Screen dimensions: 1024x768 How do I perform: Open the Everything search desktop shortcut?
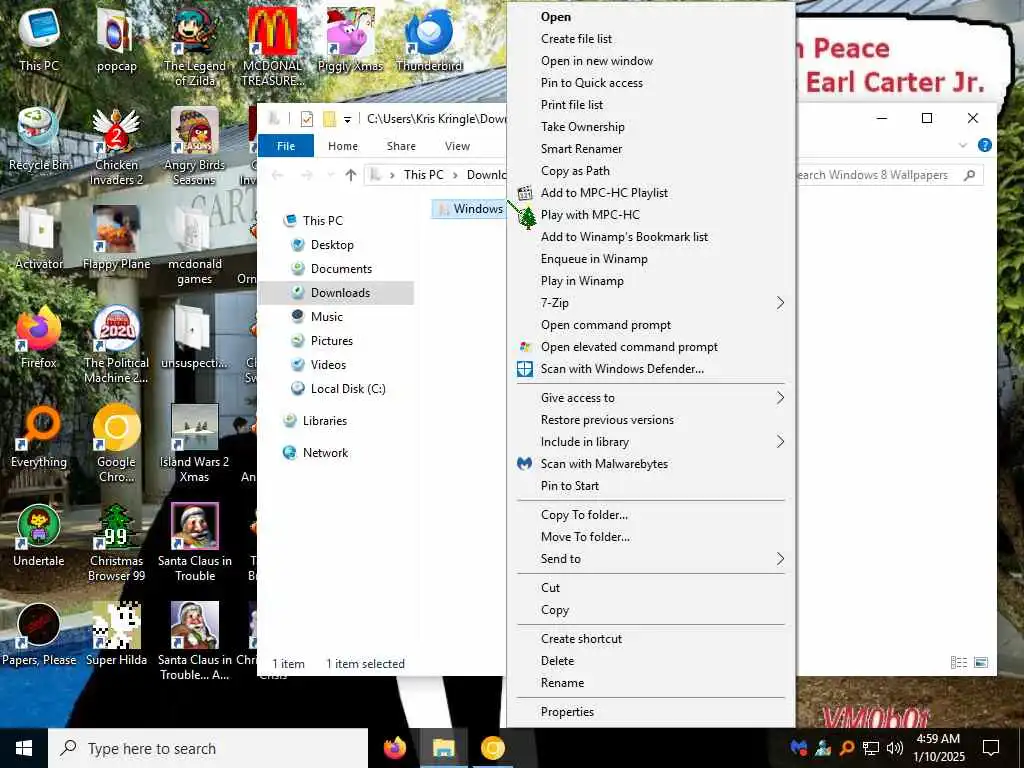tap(39, 436)
